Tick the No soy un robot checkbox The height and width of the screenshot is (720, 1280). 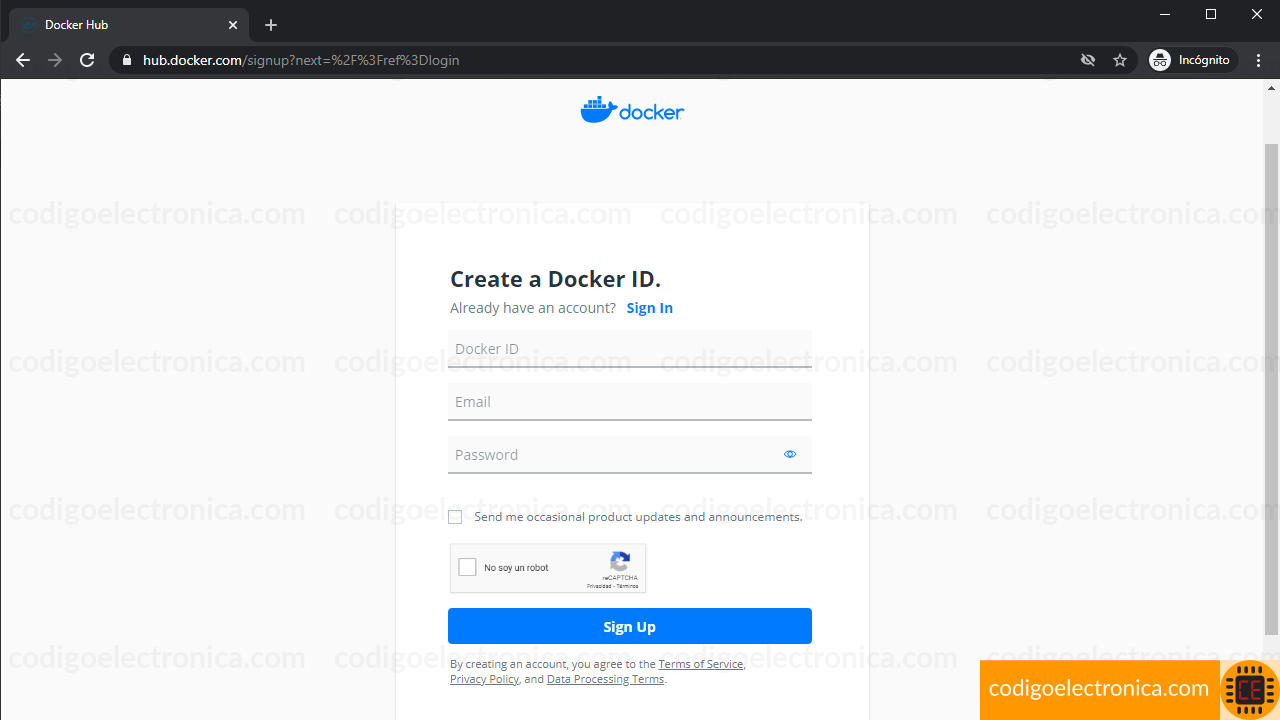pyautogui.click(x=467, y=568)
